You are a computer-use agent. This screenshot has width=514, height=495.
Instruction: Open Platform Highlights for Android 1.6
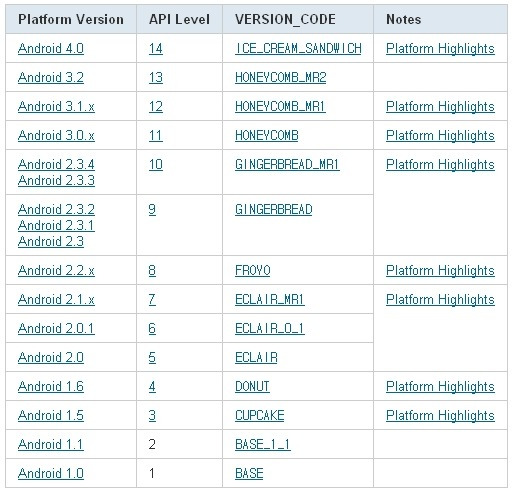(x=440, y=386)
